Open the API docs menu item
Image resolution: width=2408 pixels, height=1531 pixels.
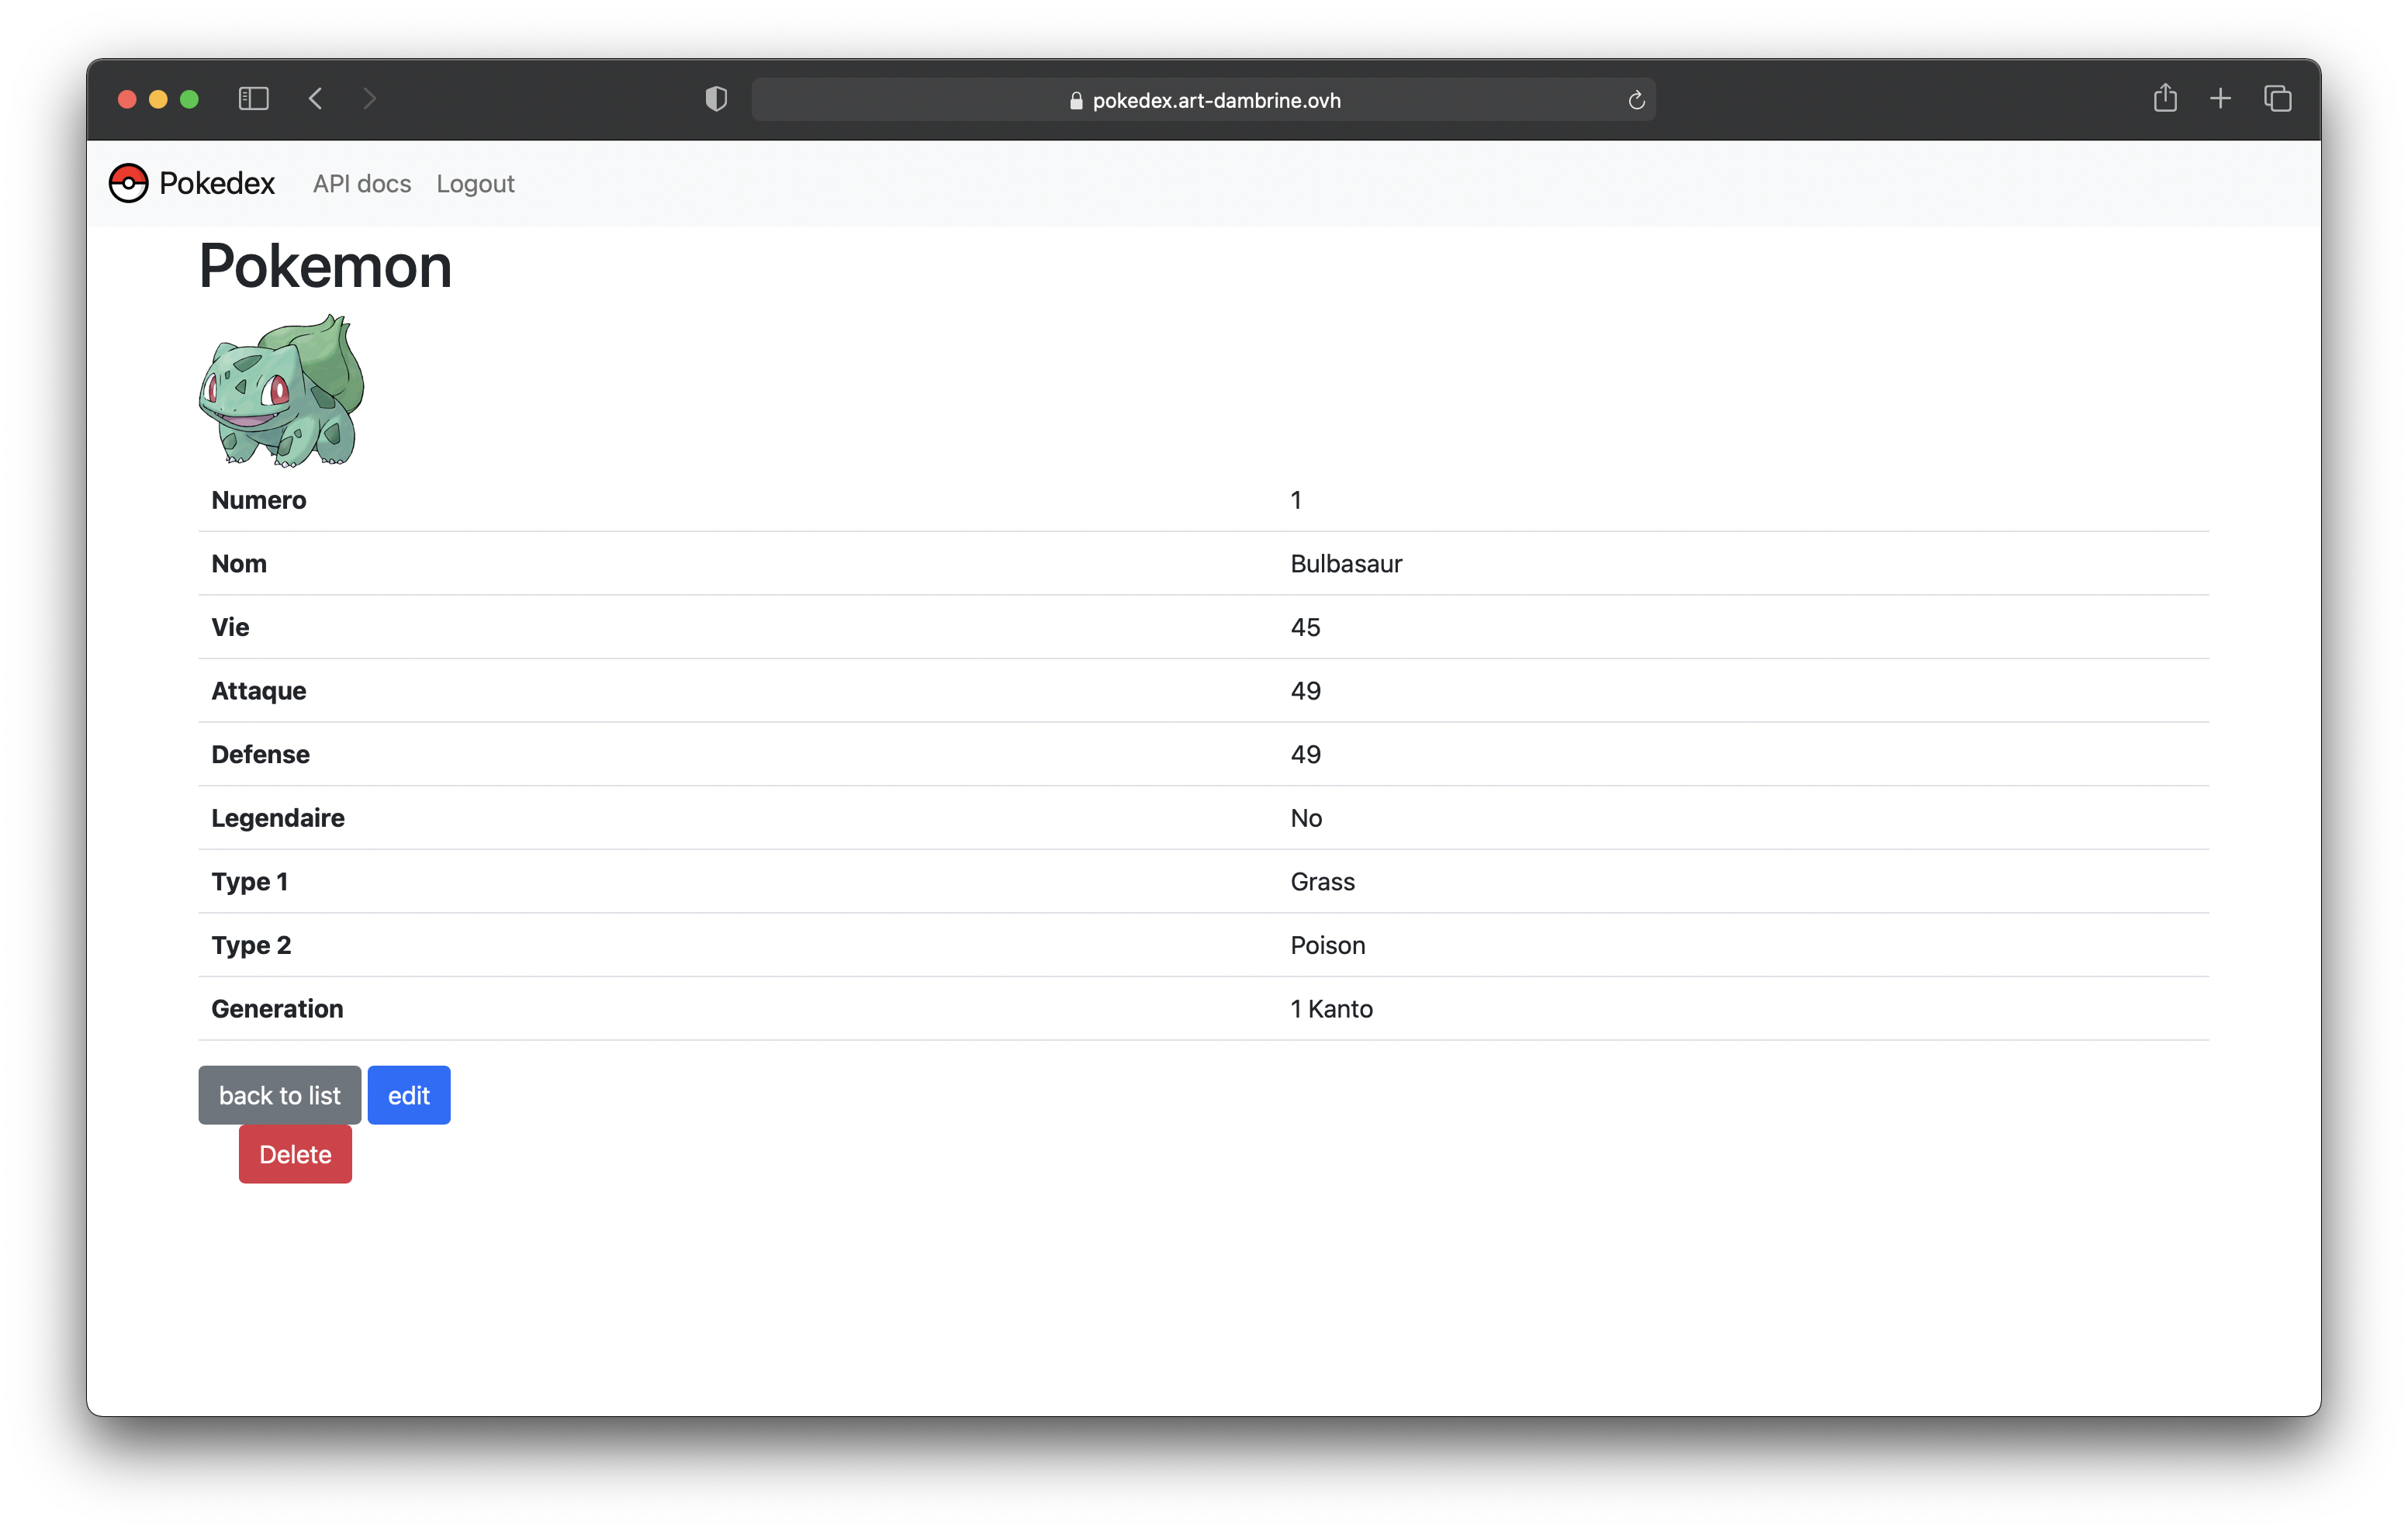pyautogui.click(x=362, y=184)
